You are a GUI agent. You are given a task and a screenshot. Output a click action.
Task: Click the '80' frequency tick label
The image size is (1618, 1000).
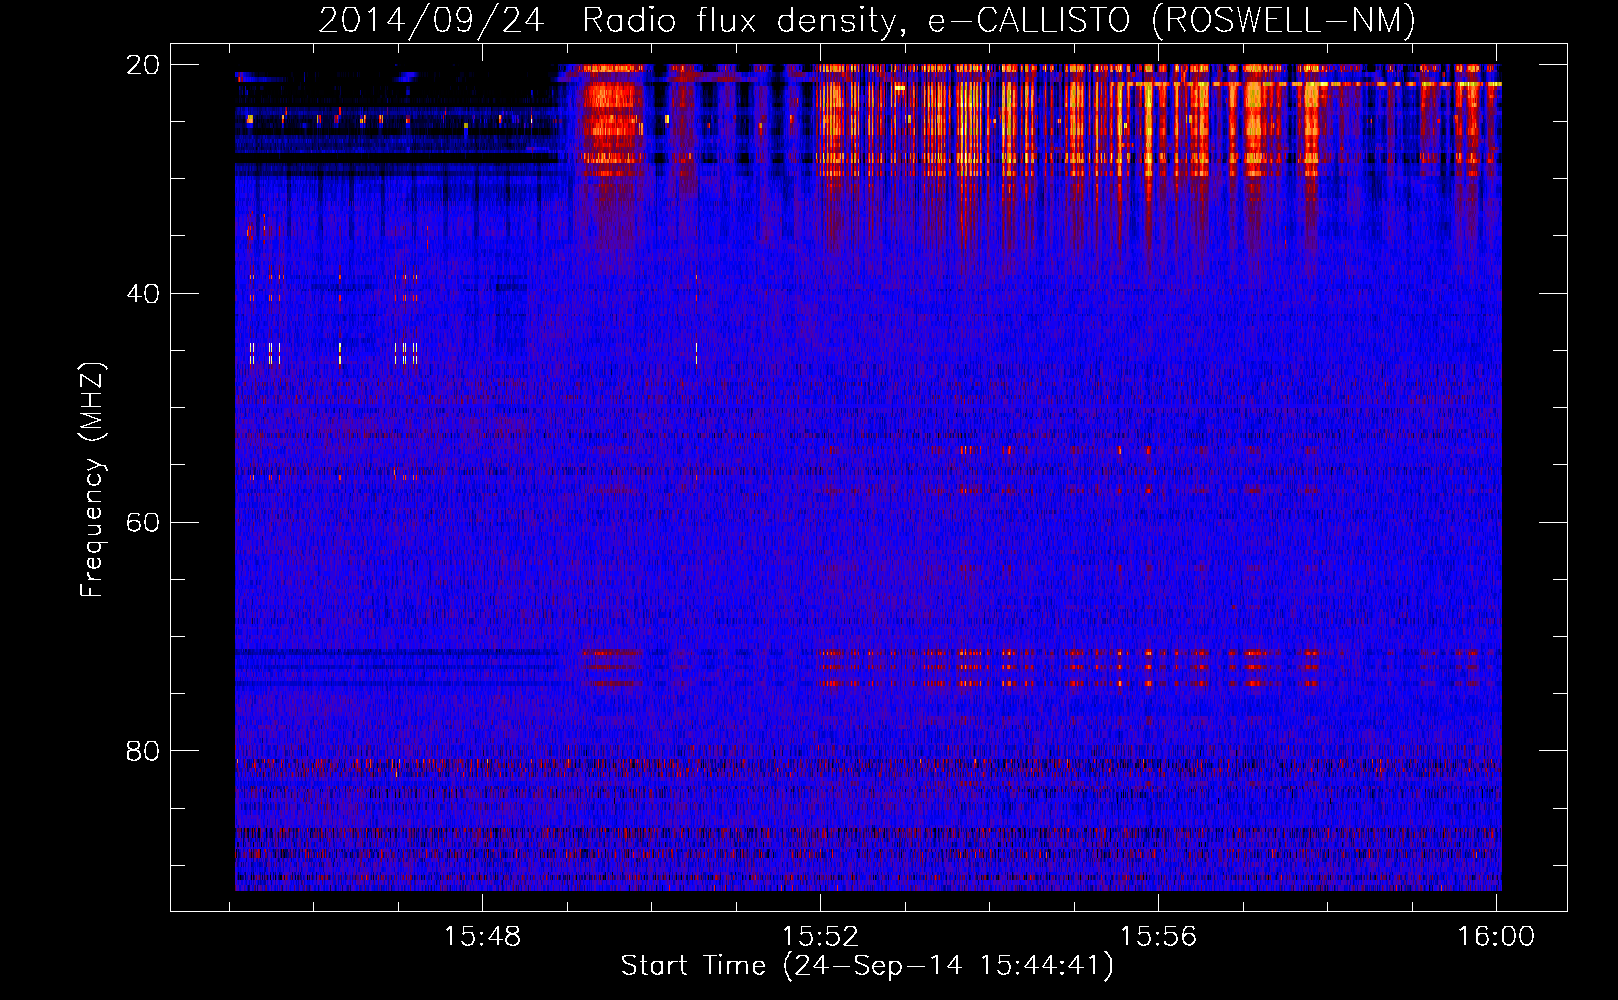coord(143,751)
